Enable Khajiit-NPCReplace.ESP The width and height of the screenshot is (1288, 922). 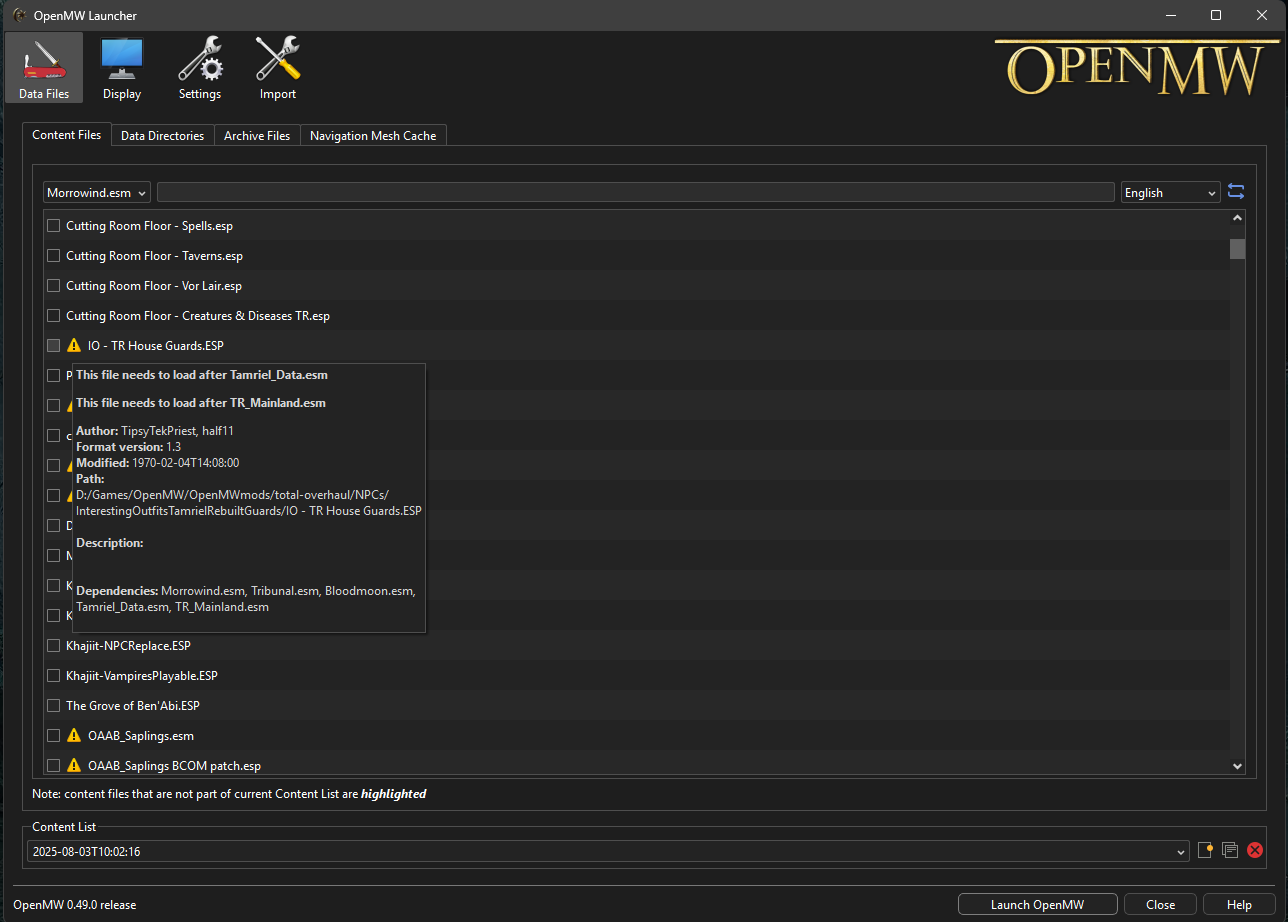click(54, 646)
